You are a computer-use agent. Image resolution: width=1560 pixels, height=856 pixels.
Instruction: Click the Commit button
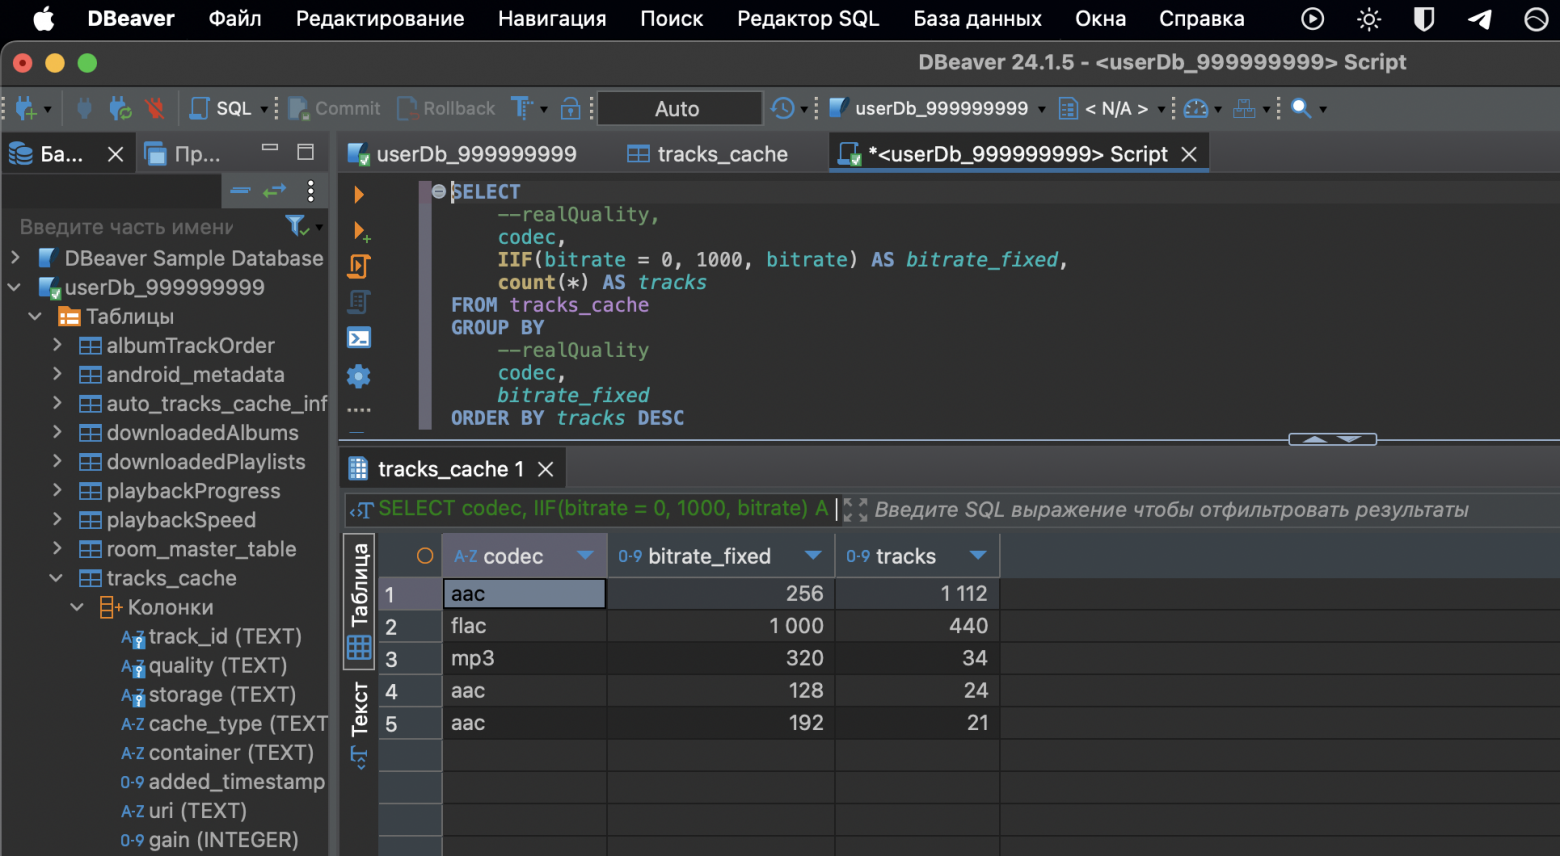click(334, 108)
